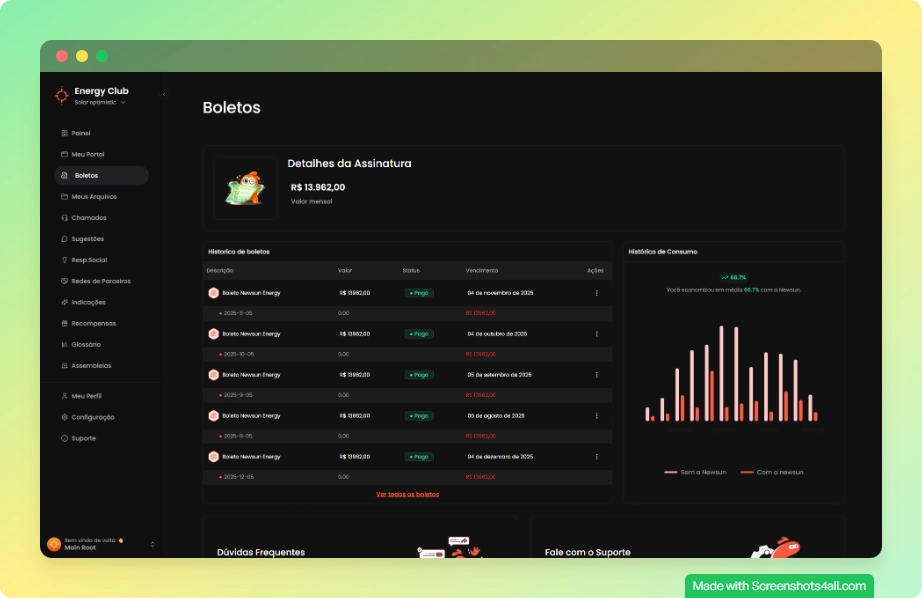922x598 pixels.
Task: Open Painel from the sidebar
Action: pyautogui.click(x=80, y=133)
